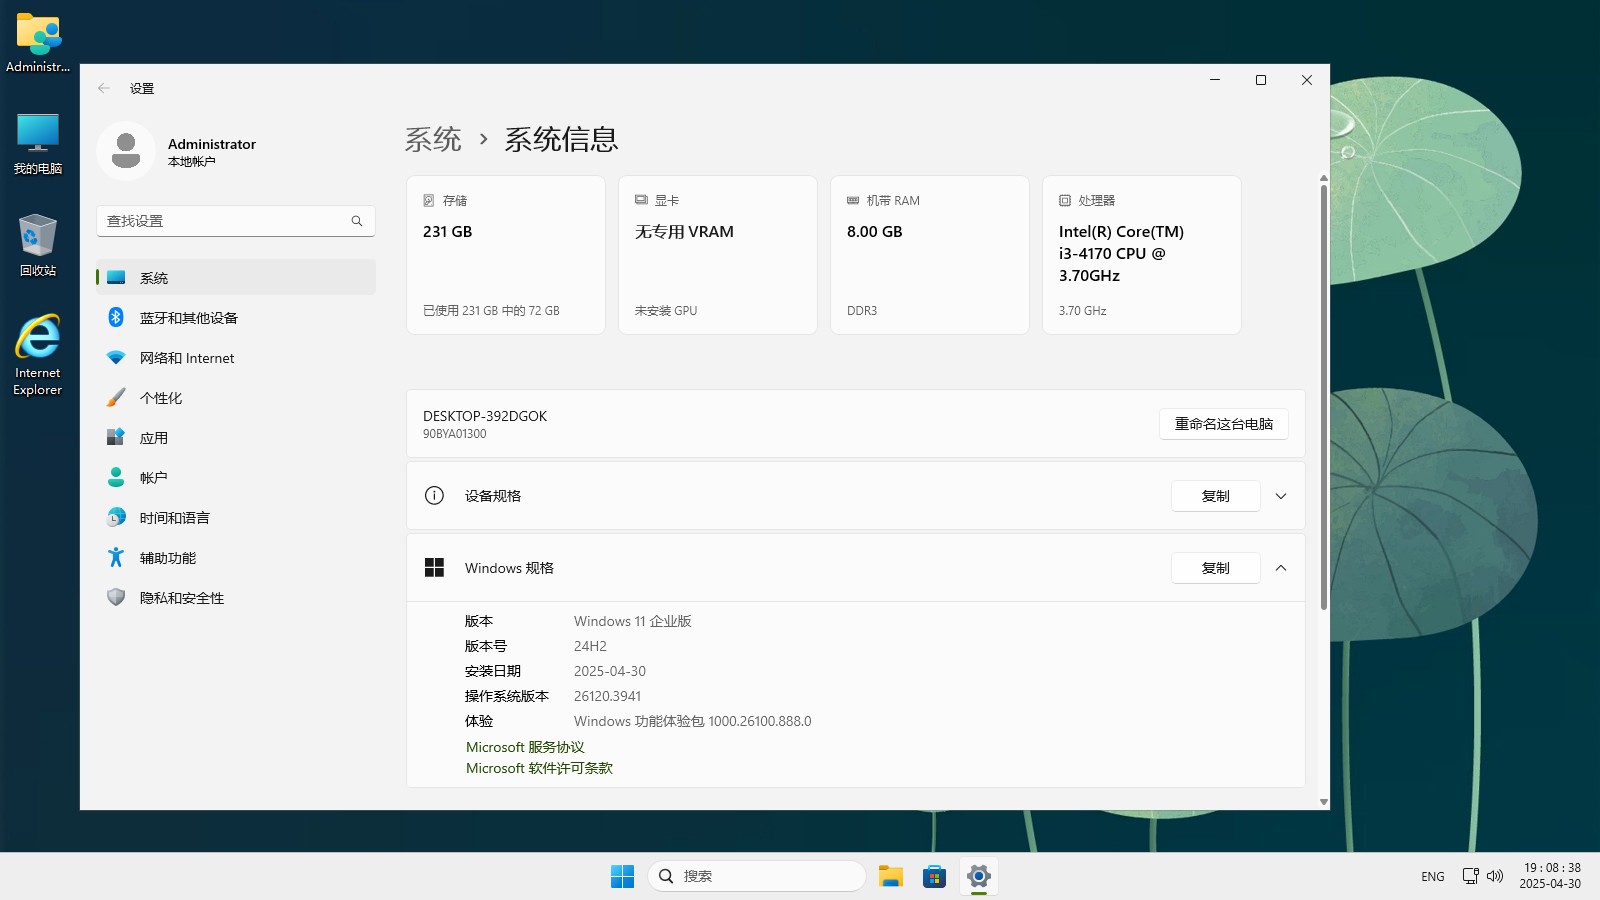Click the 查找设置 search field

(x=236, y=221)
